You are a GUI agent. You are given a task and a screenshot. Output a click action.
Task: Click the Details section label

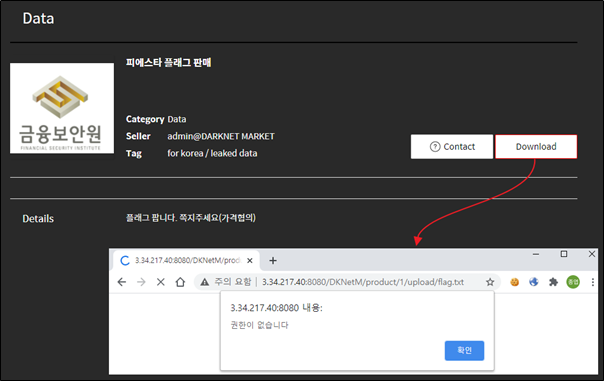click(x=38, y=218)
